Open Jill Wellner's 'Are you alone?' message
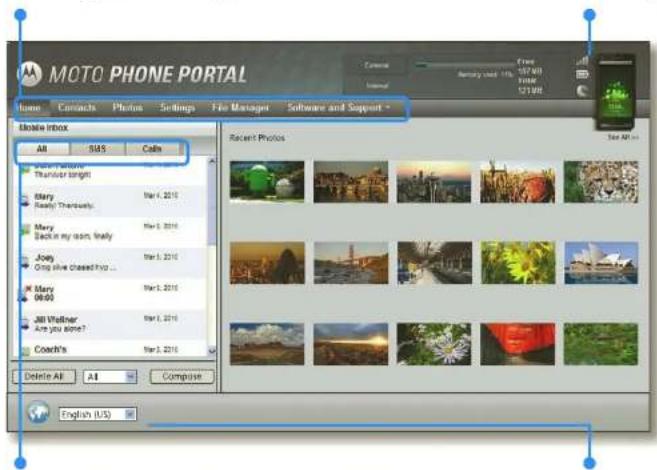Screen dimensions: 657x470 [x=111, y=324]
